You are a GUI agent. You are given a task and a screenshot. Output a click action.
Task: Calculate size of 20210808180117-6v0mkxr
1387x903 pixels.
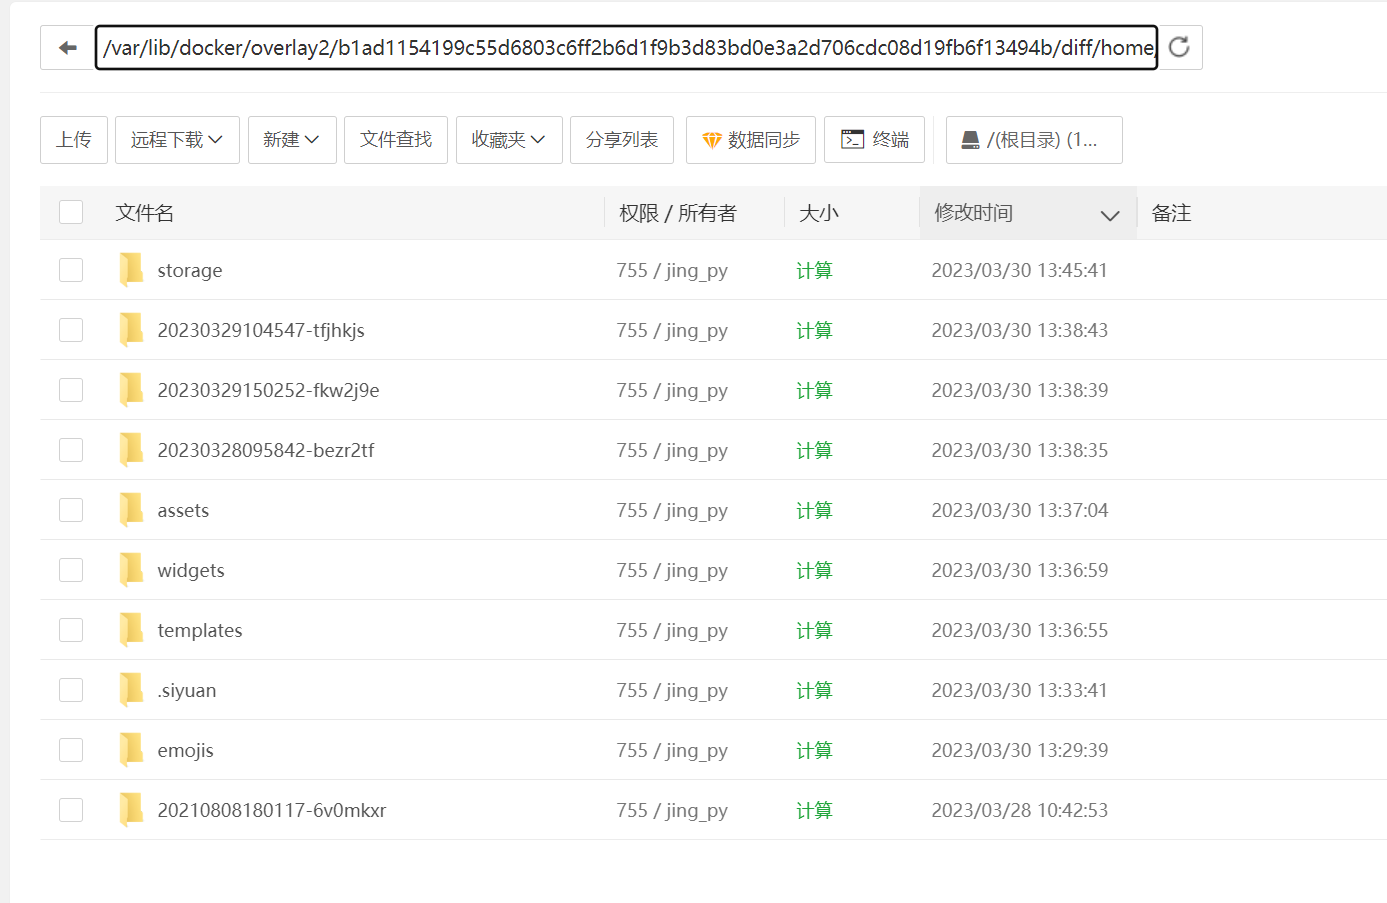pos(814,810)
